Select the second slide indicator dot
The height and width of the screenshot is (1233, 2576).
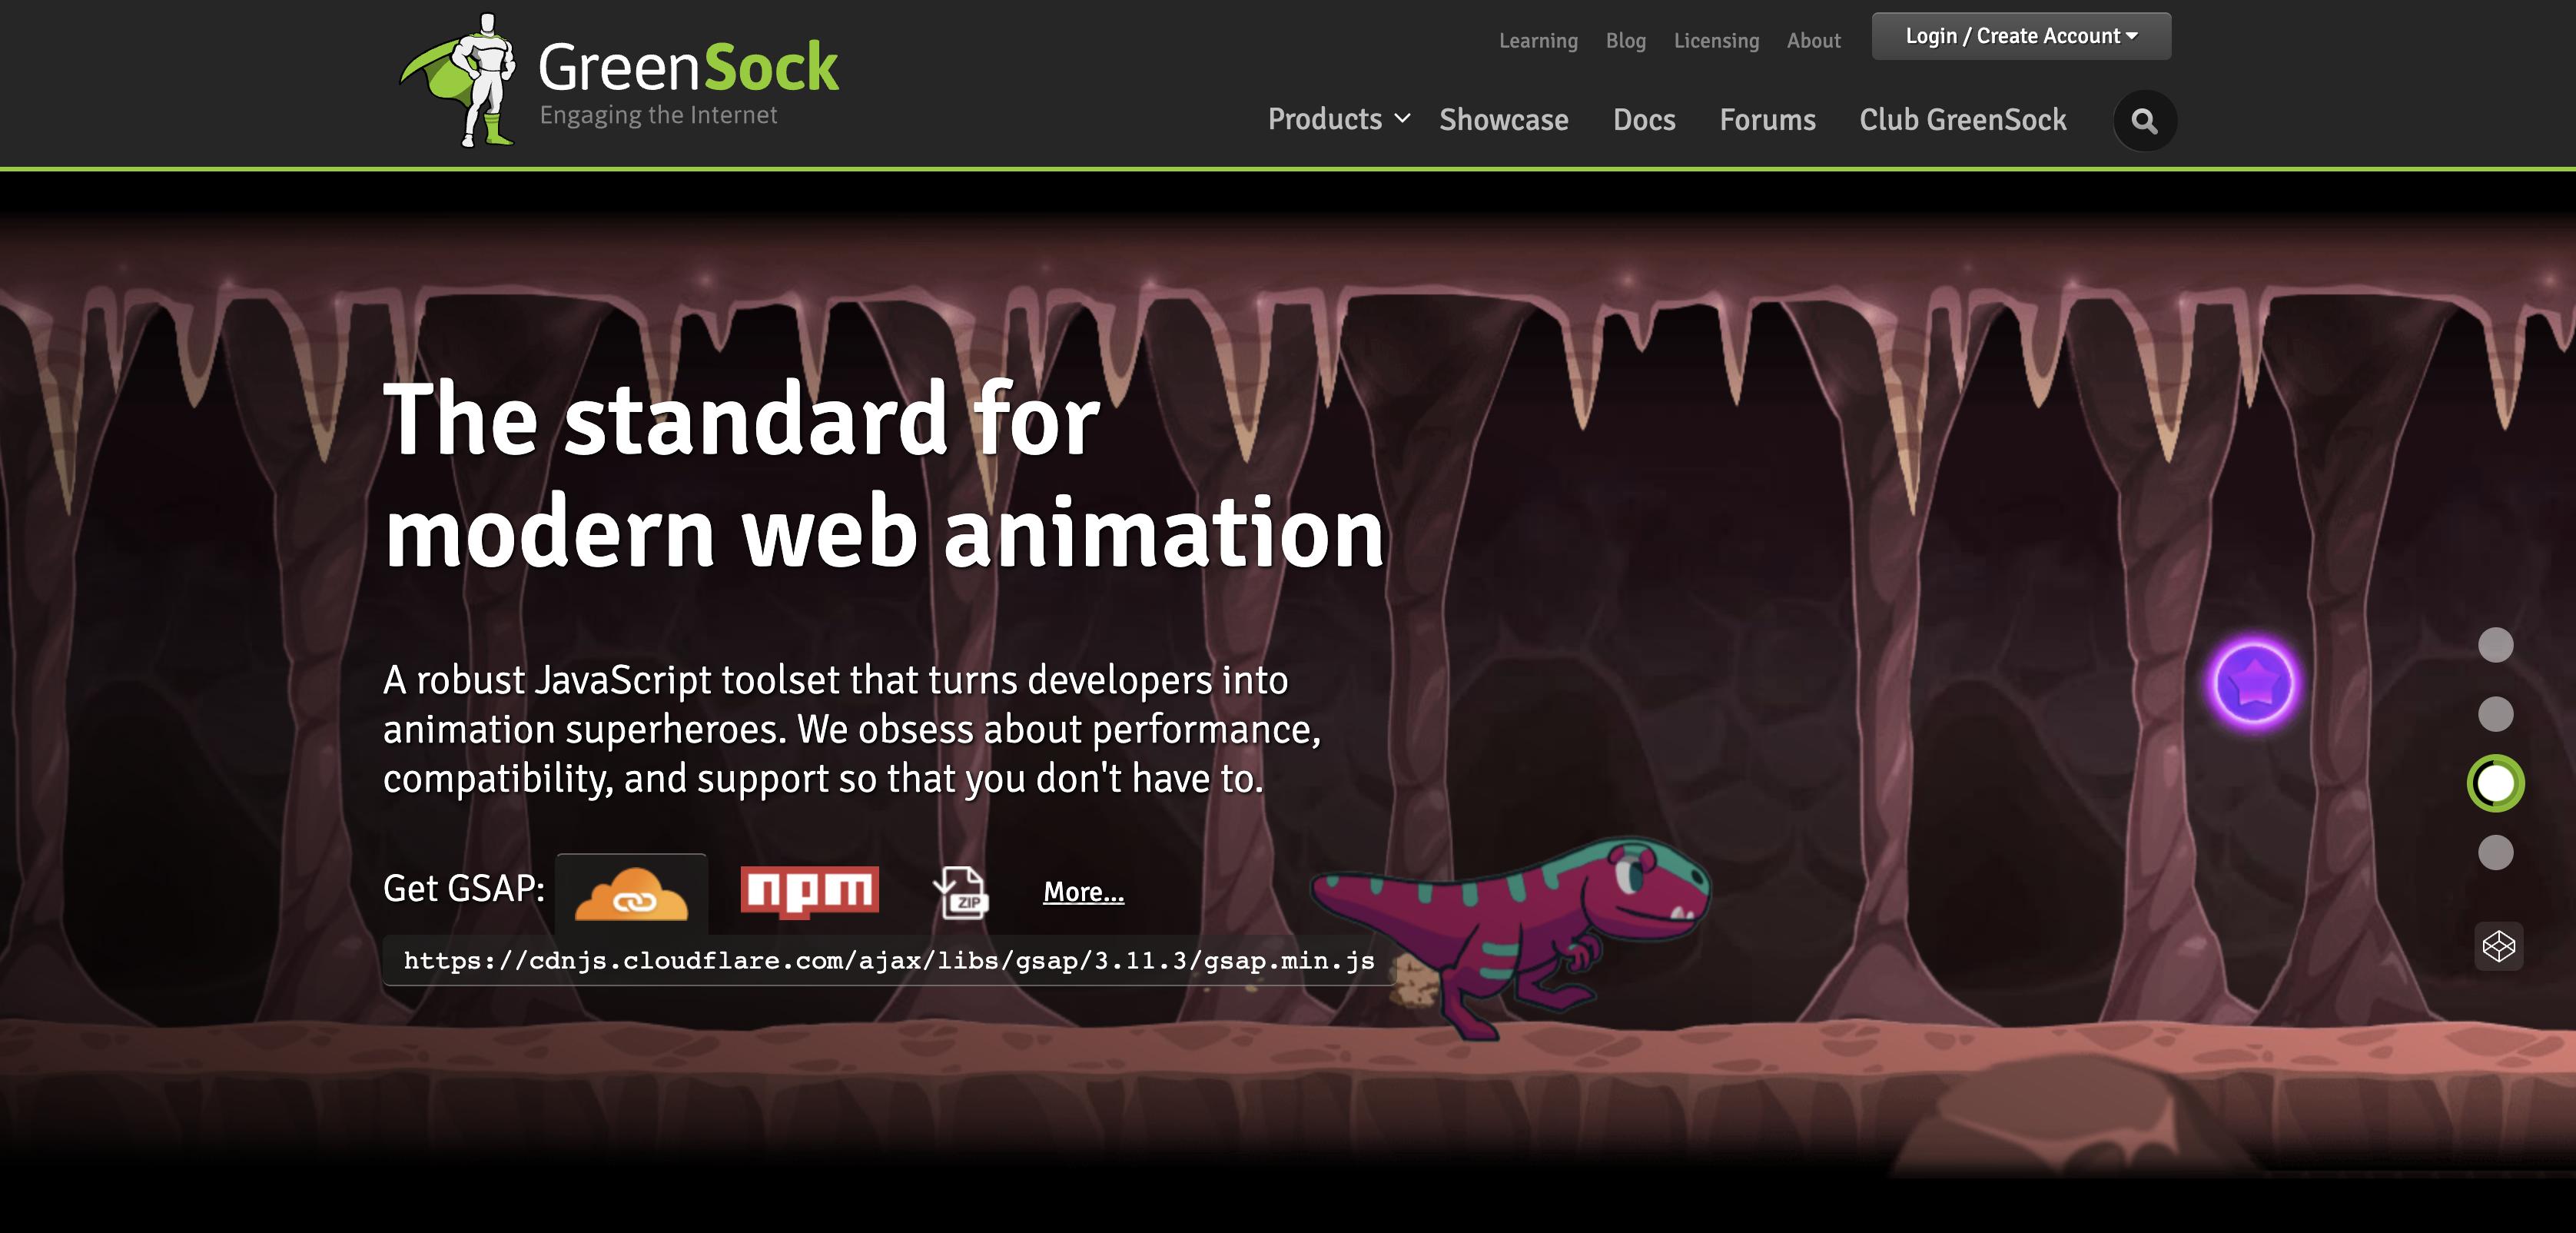[x=2495, y=714]
